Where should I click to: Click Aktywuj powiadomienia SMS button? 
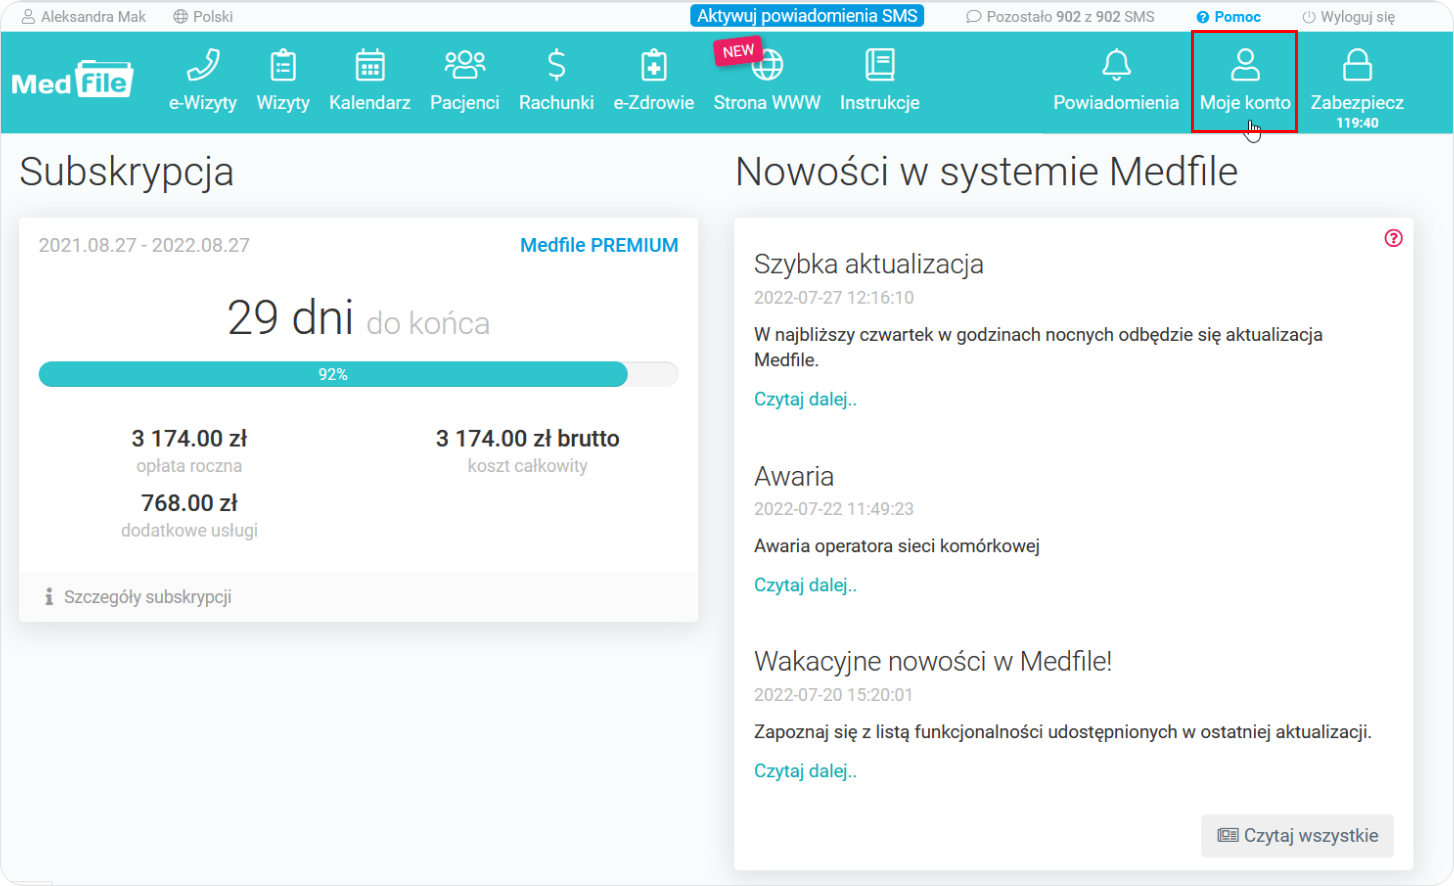(807, 16)
